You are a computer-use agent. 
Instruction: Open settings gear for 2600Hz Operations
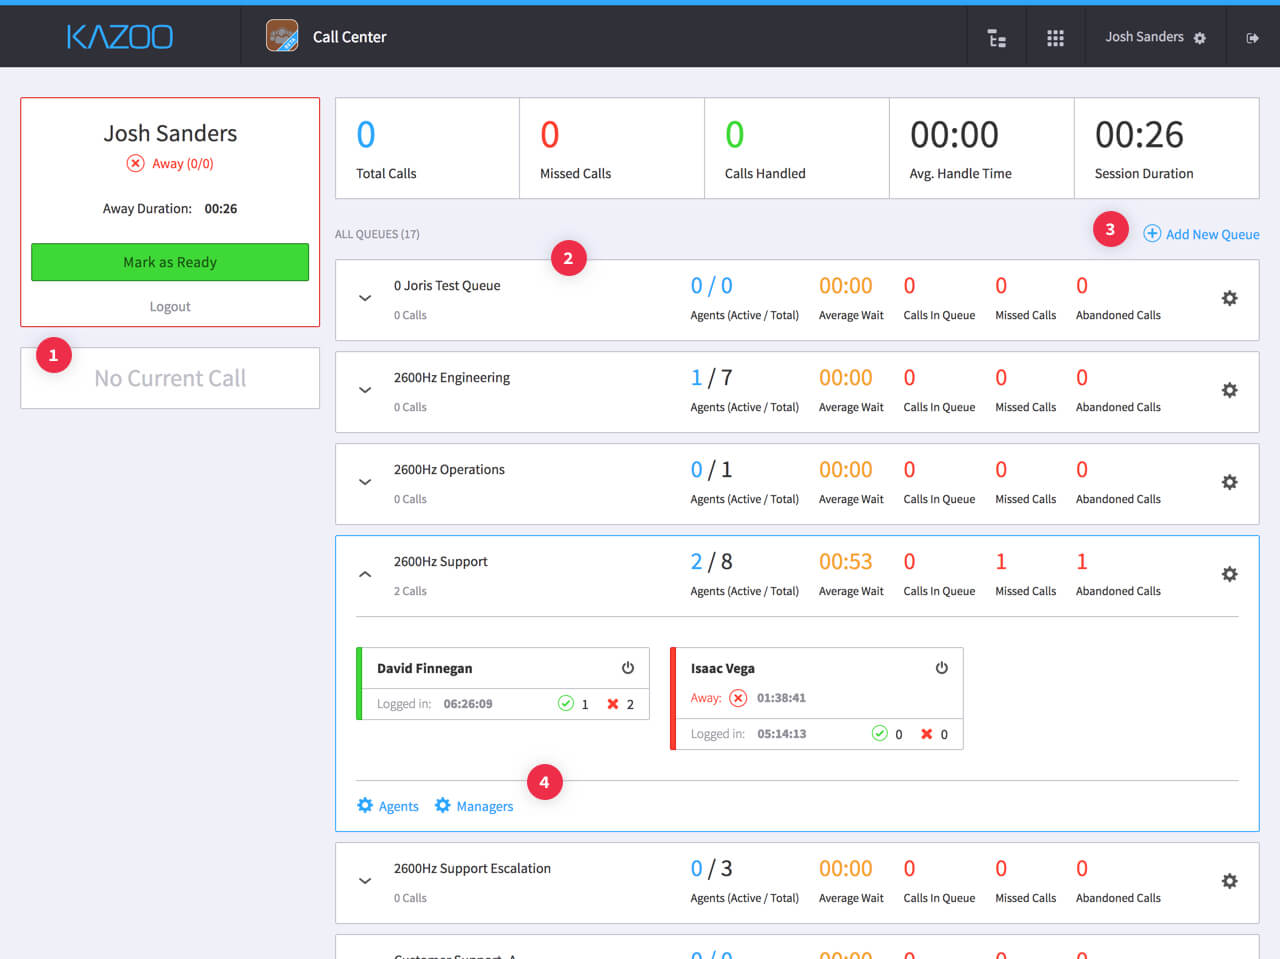point(1230,482)
